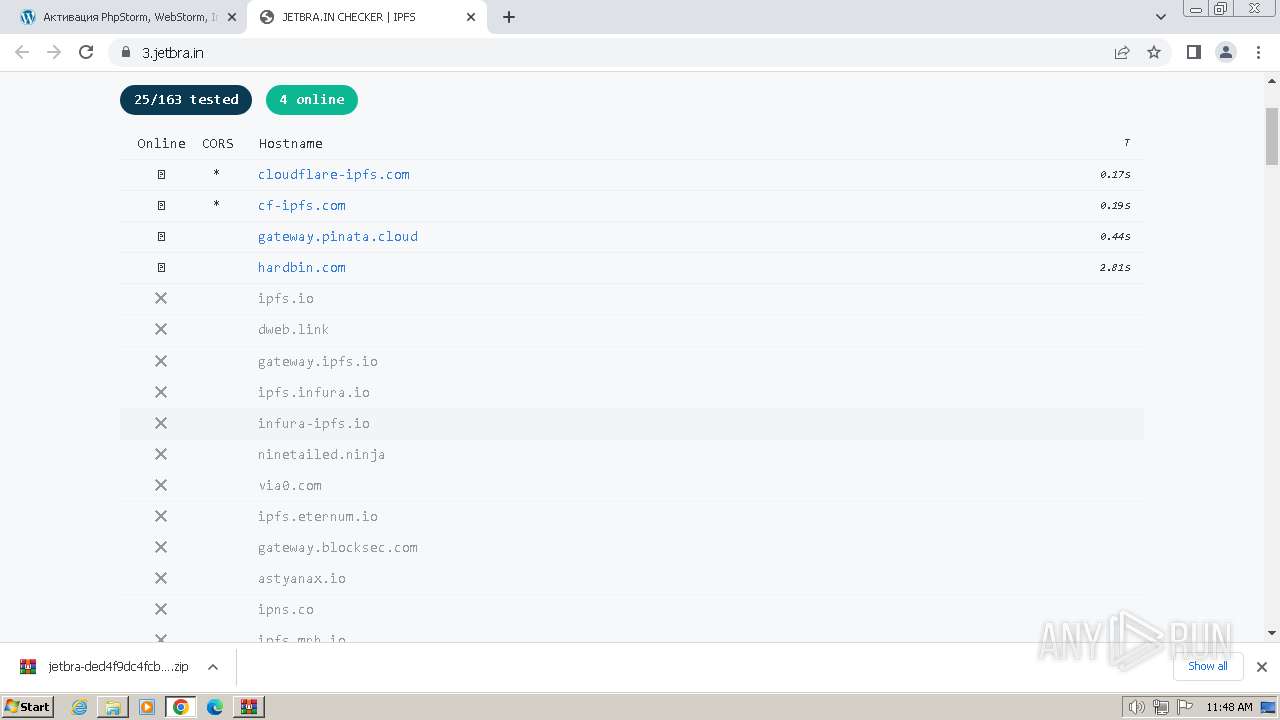Click the online status icon for cf-ipfs.com
This screenshot has width=1280, height=720.
161,205
